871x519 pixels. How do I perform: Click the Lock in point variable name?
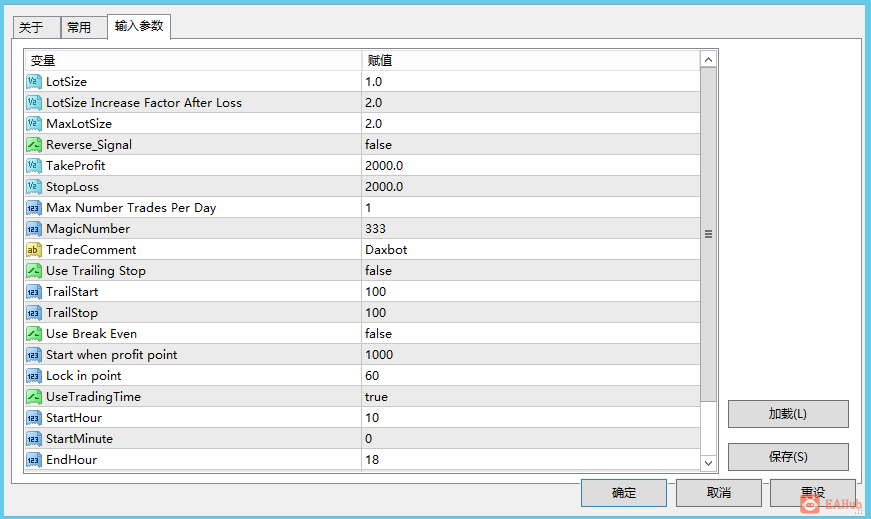pyautogui.click(x=83, y=376)
